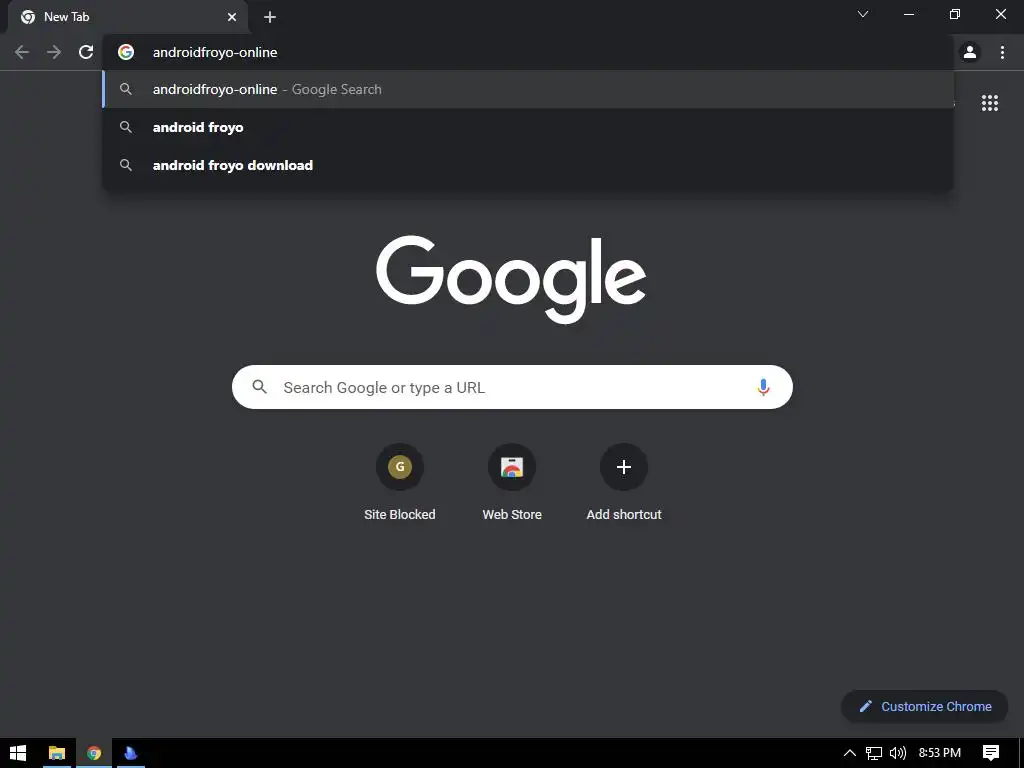This screenshot has height=768, width=1024.
Task: Click the 8:53 PM taskbar clock
Action: [940, 753]
